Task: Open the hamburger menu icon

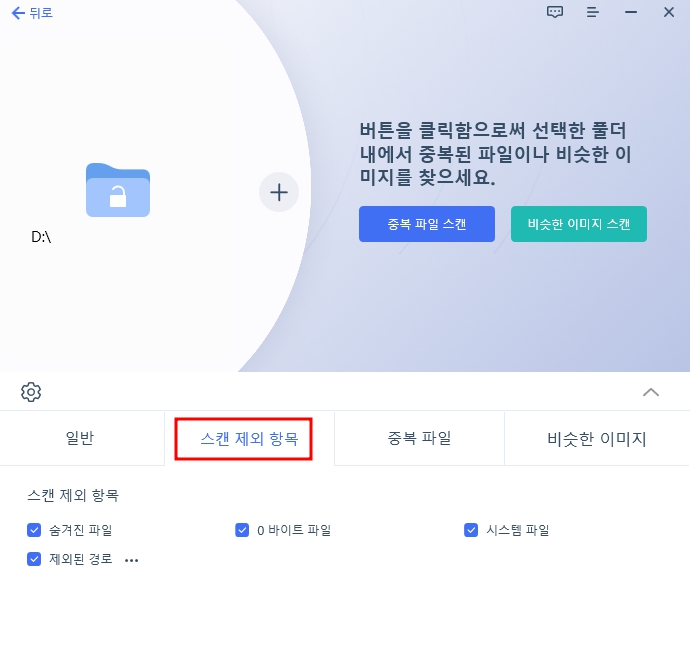Action: [592, 12]
